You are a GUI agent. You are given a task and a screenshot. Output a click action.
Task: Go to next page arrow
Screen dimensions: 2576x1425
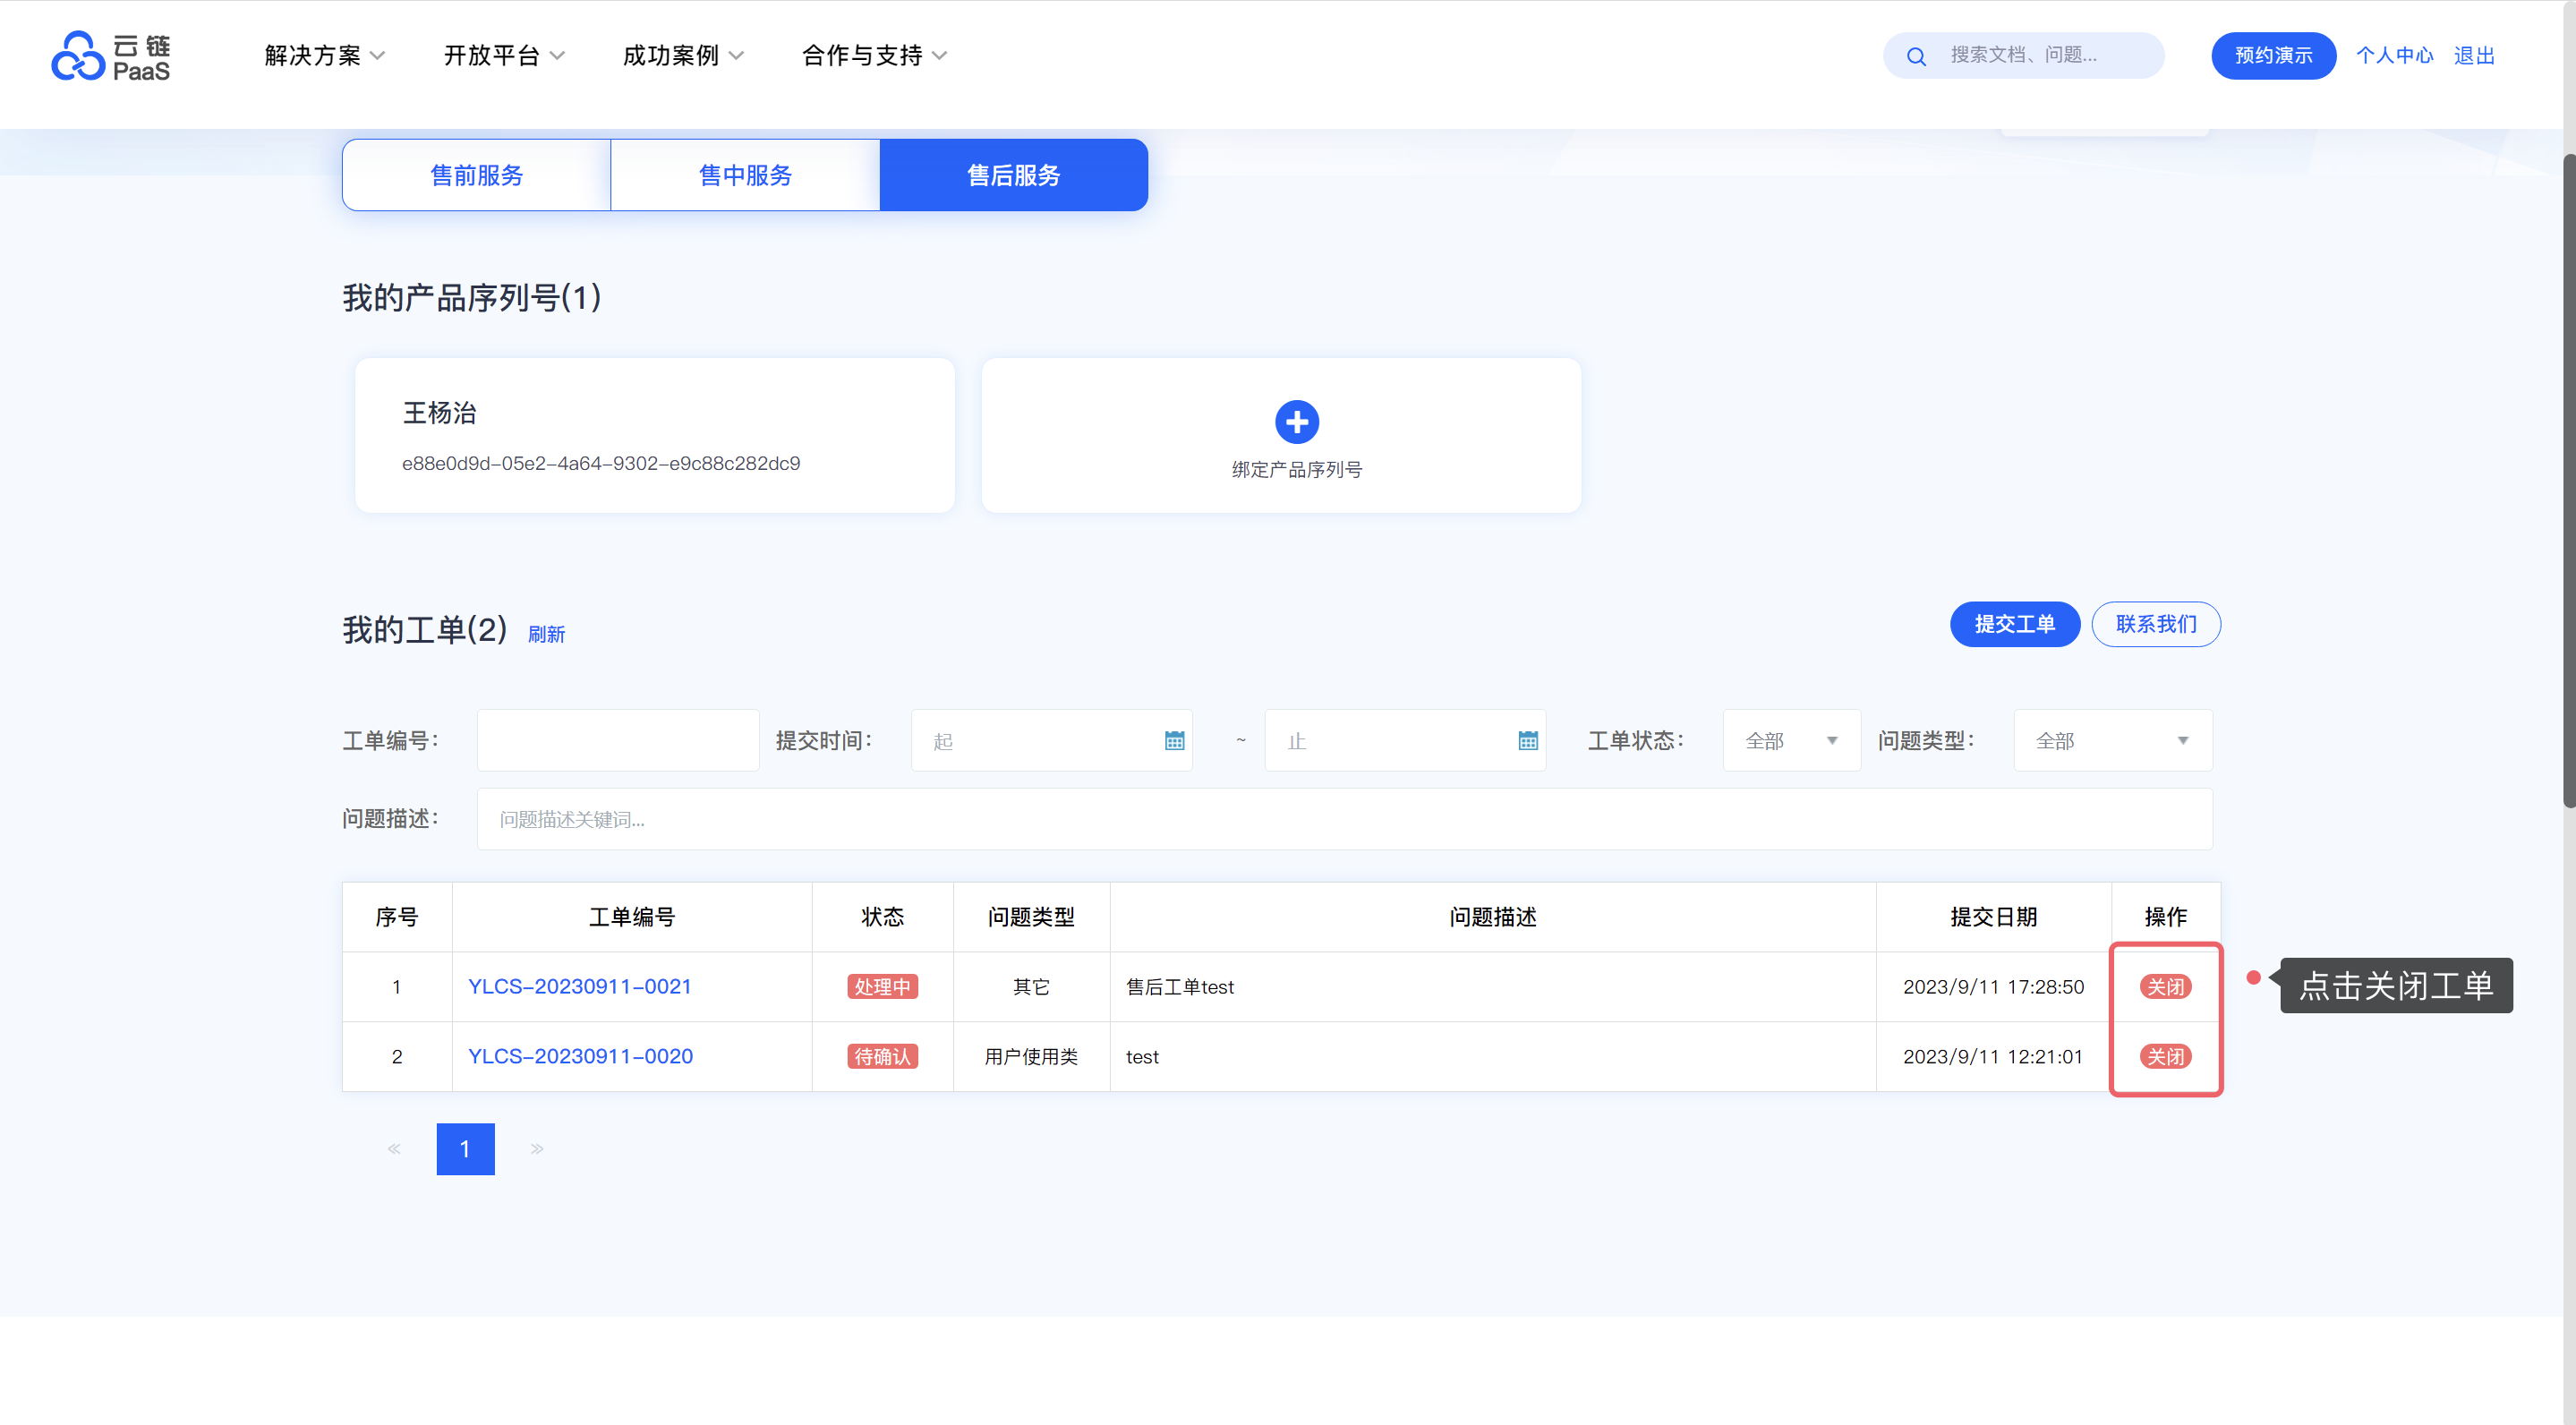537,1148
